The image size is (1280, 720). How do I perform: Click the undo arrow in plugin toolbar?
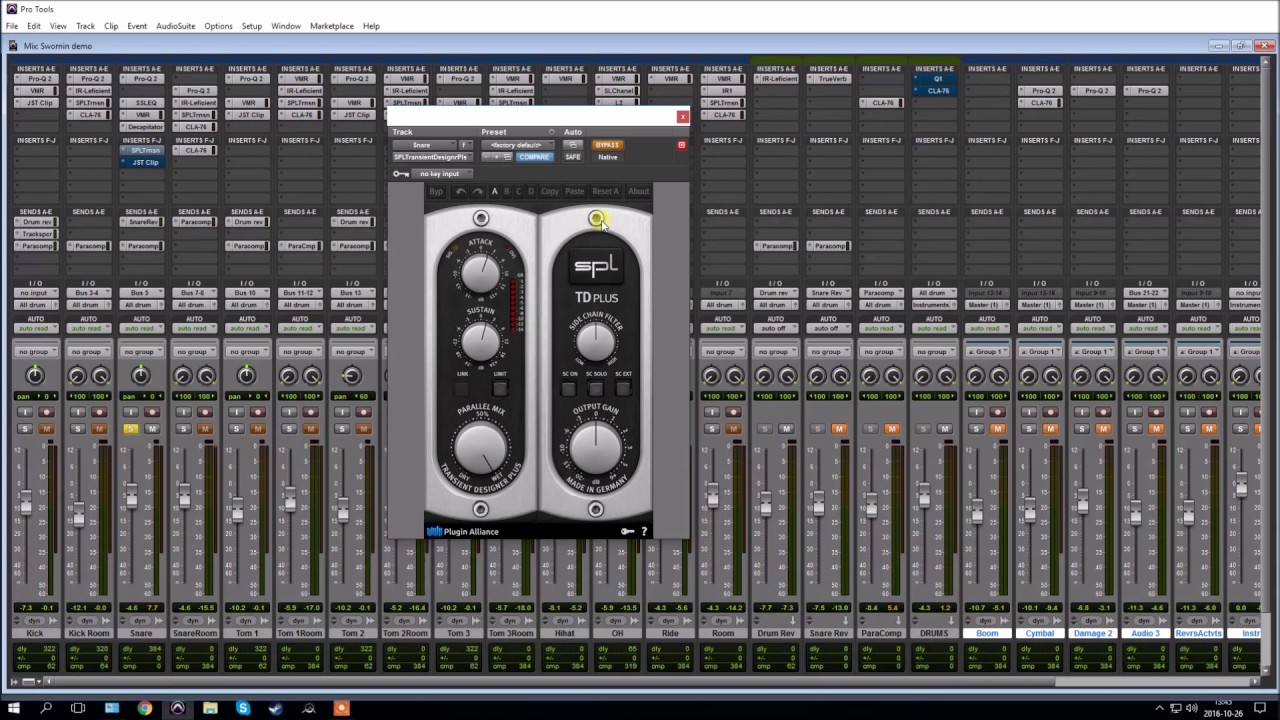tap(460, 191)
